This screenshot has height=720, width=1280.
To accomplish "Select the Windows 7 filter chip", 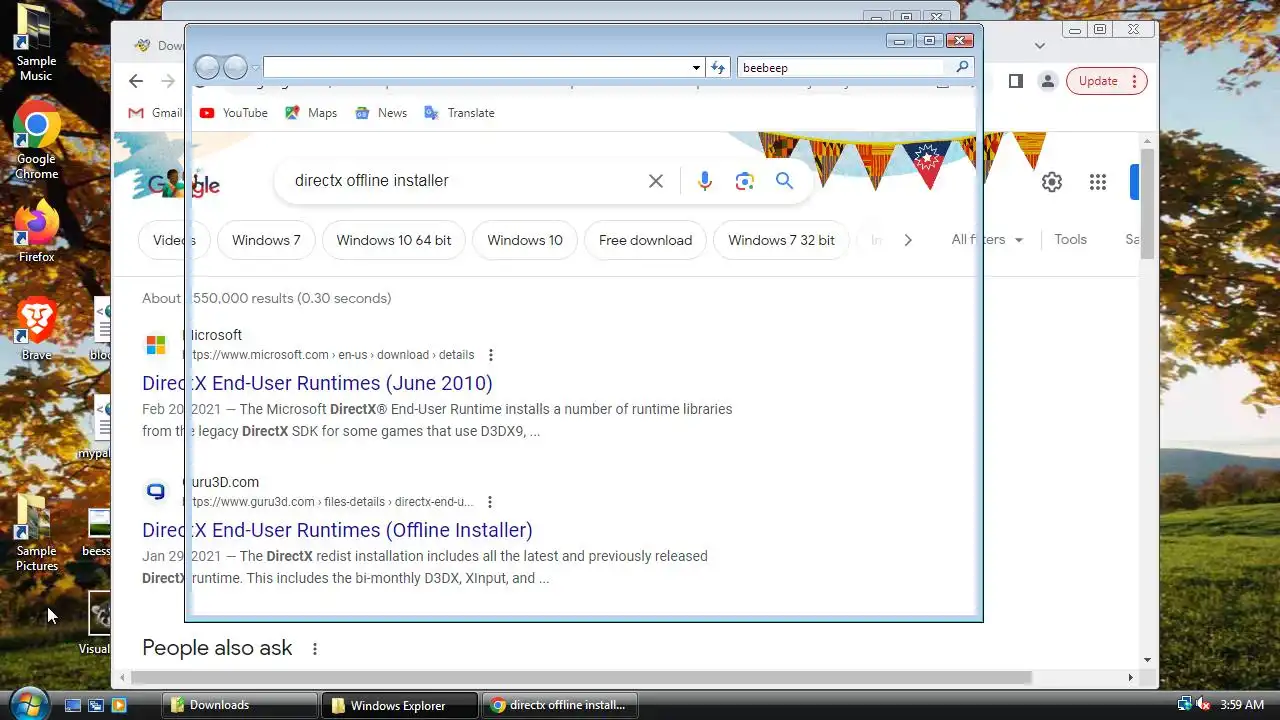I will (x=266, y=240).
